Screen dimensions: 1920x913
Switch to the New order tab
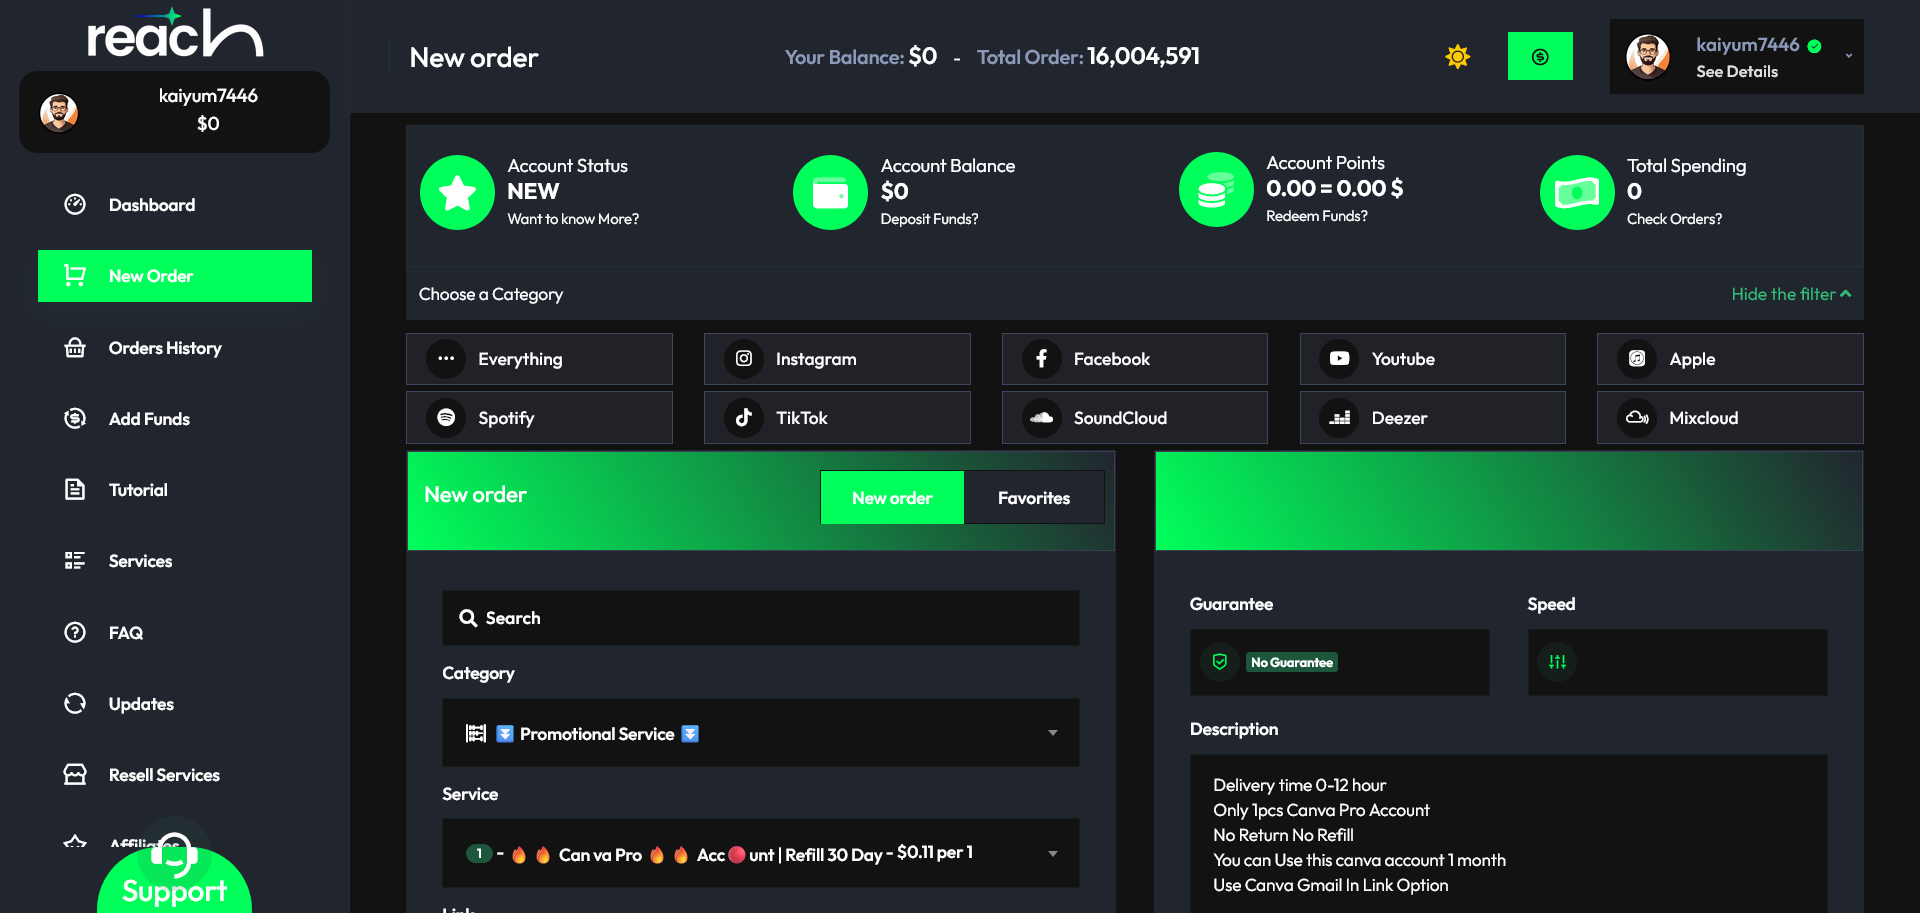[x=892, y=498]
